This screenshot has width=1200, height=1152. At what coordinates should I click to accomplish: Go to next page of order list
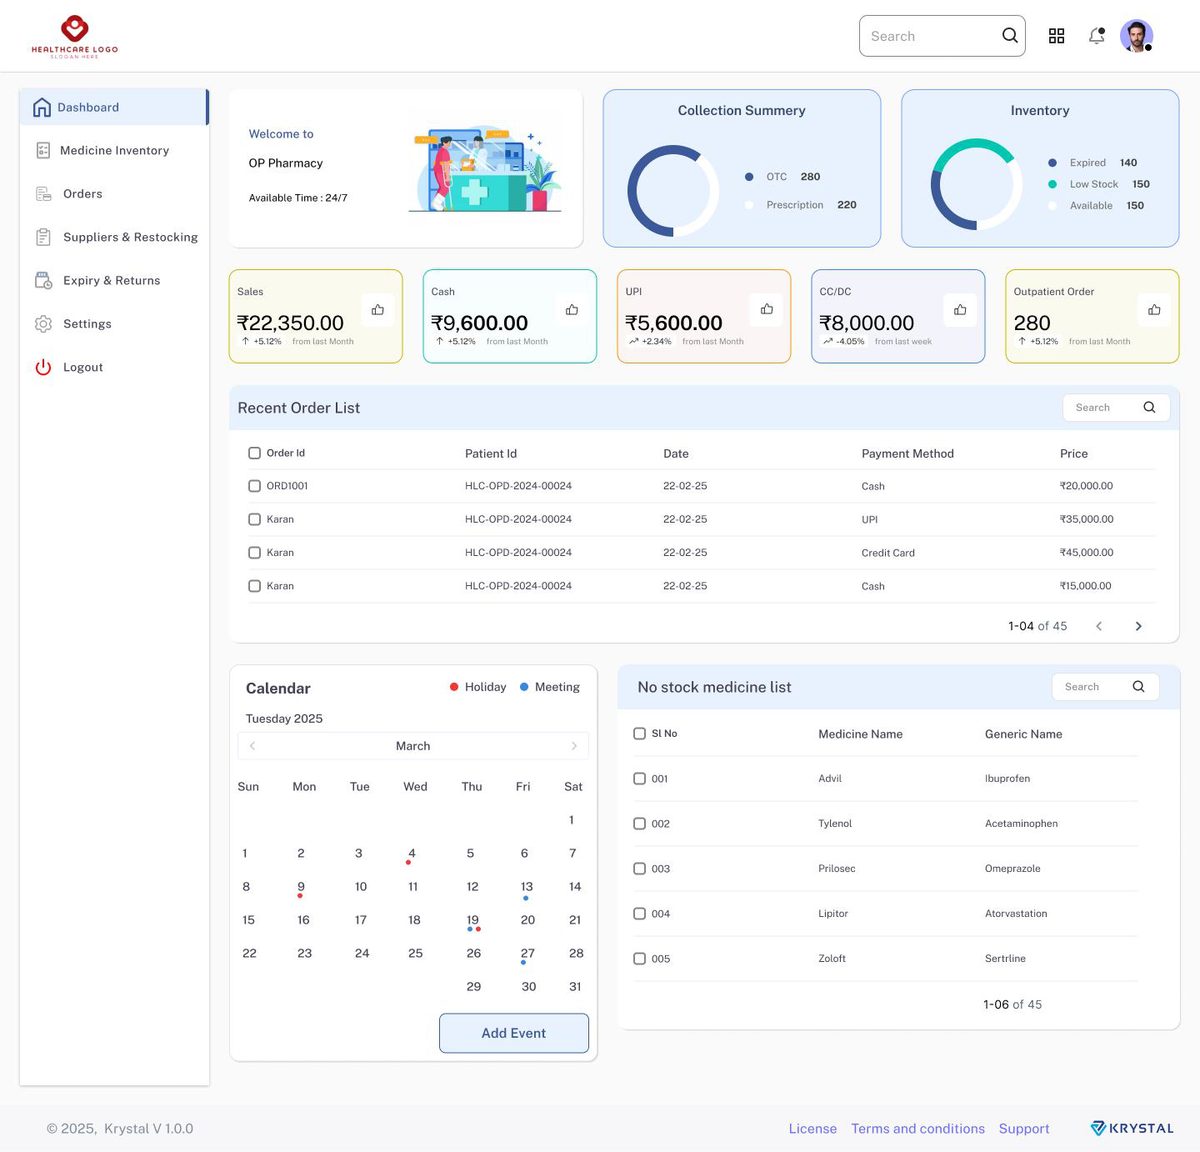coord(1138,626)
